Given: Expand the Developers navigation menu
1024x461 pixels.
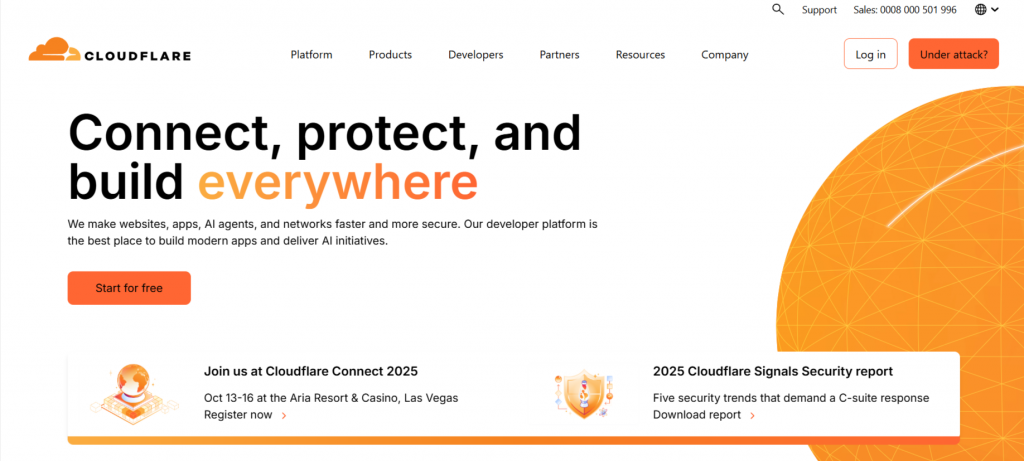Looking at the screenshot, I should [x=475, y=55].
